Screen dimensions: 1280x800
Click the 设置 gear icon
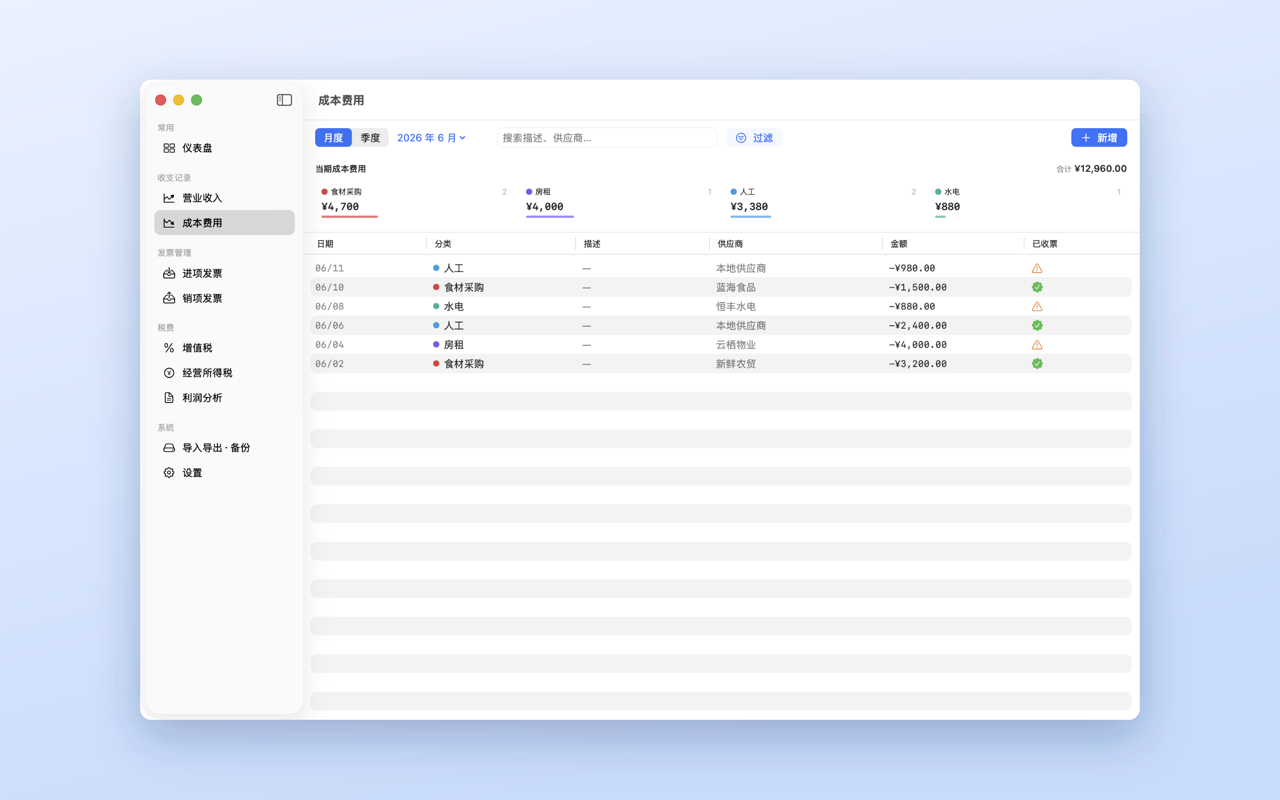[169, 473]
